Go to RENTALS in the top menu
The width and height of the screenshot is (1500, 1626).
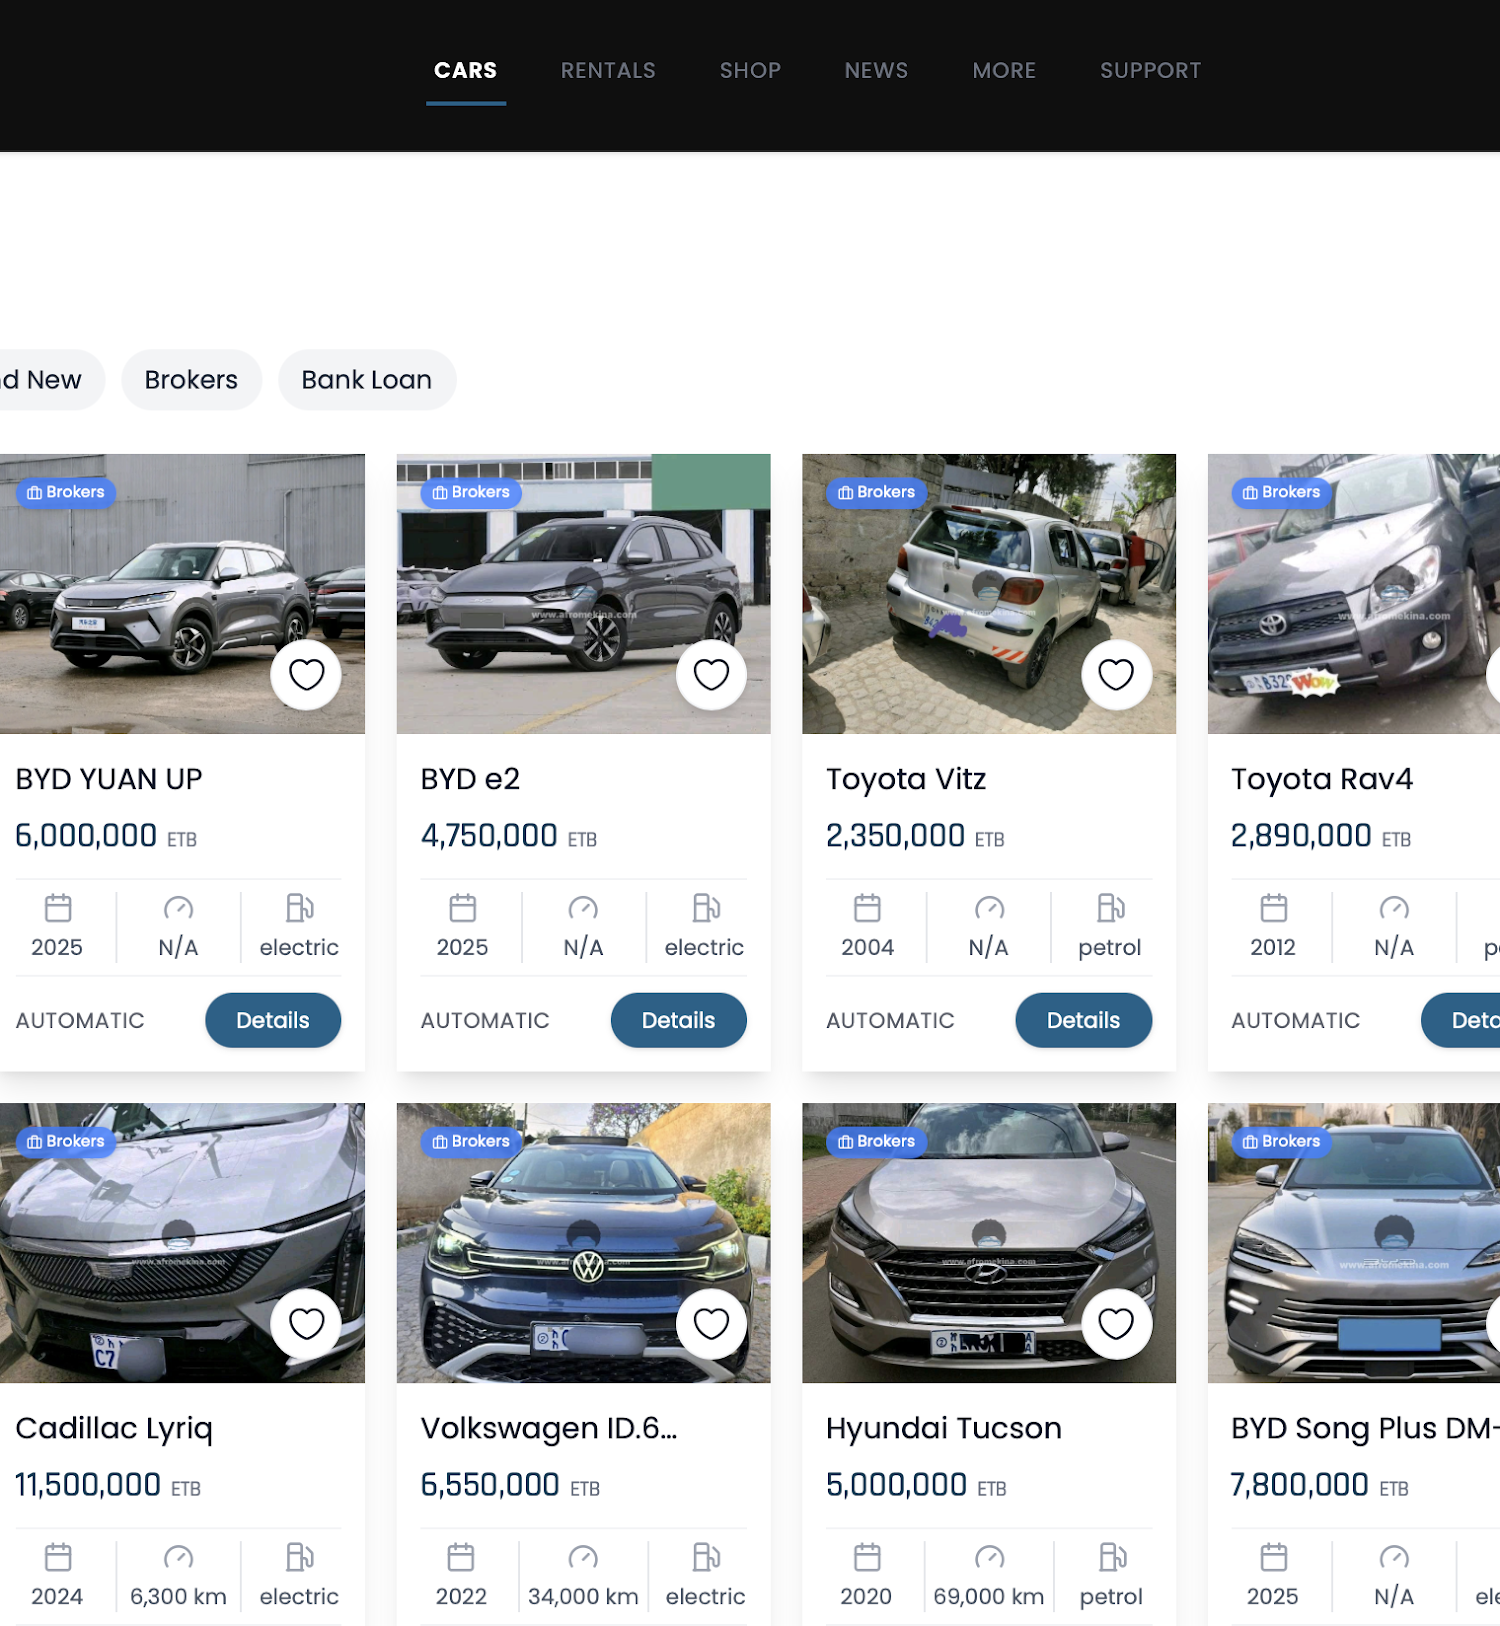608,70
